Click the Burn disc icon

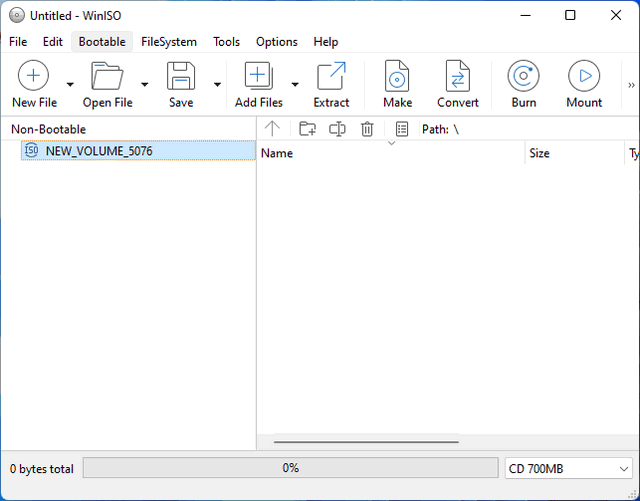click(x=523, y=77)
